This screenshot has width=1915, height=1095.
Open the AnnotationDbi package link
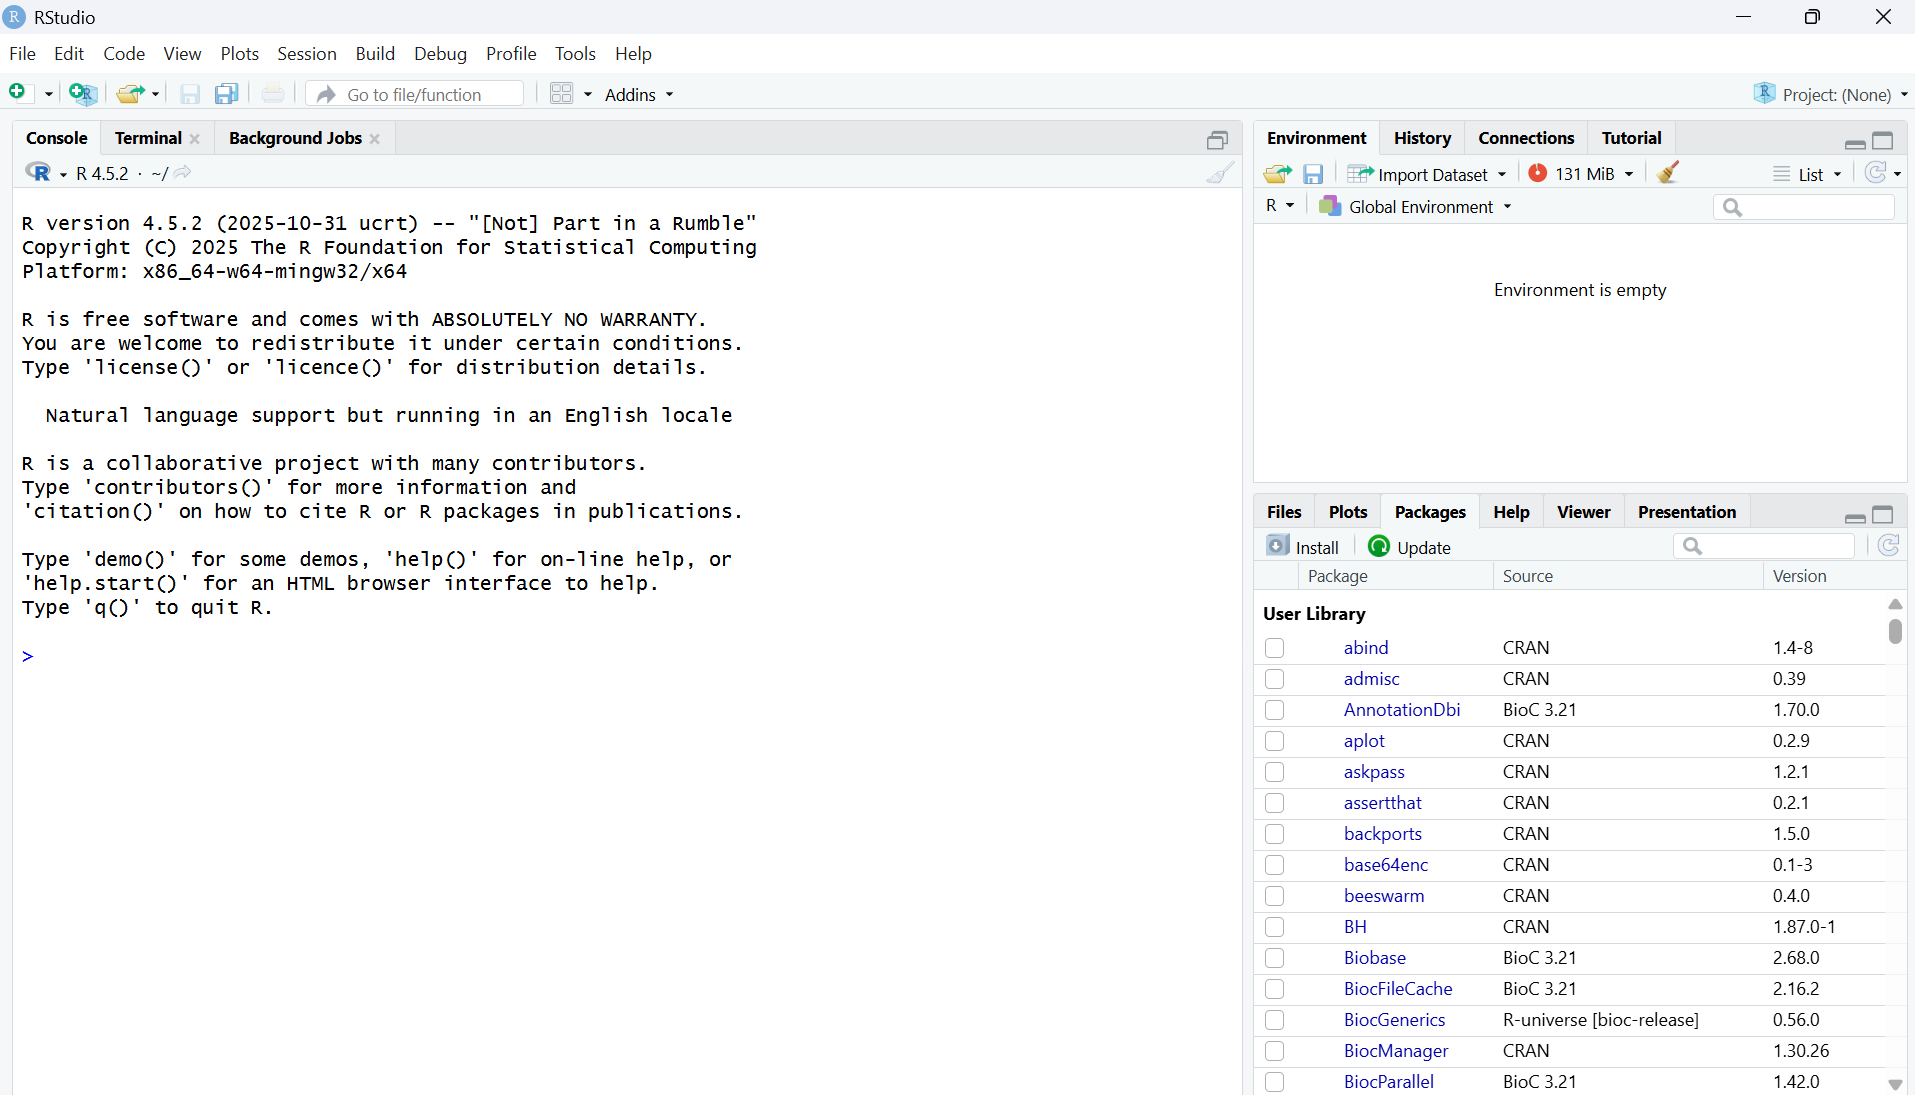pos(1401,710)
